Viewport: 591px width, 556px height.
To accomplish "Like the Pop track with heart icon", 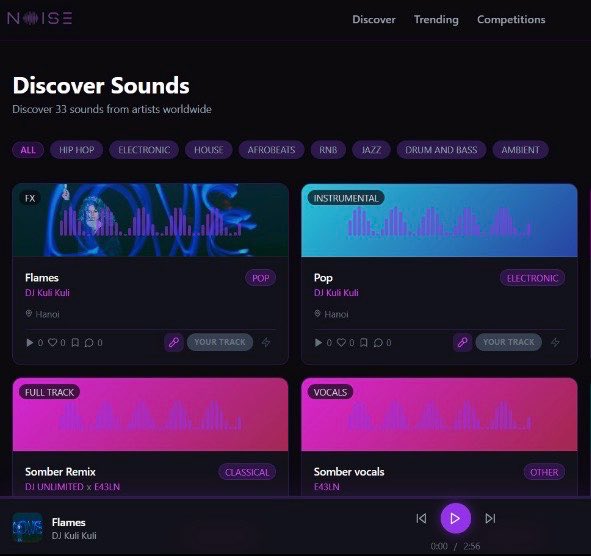I will tap(341, 342).
